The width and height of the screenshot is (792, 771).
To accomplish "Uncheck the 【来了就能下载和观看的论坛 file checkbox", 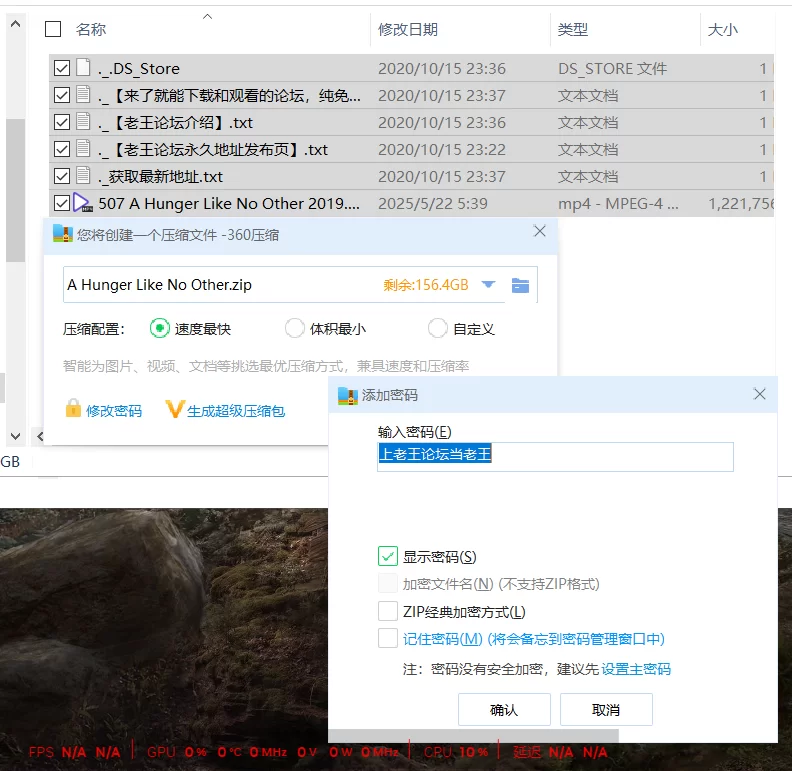I will tap(62, 95).
